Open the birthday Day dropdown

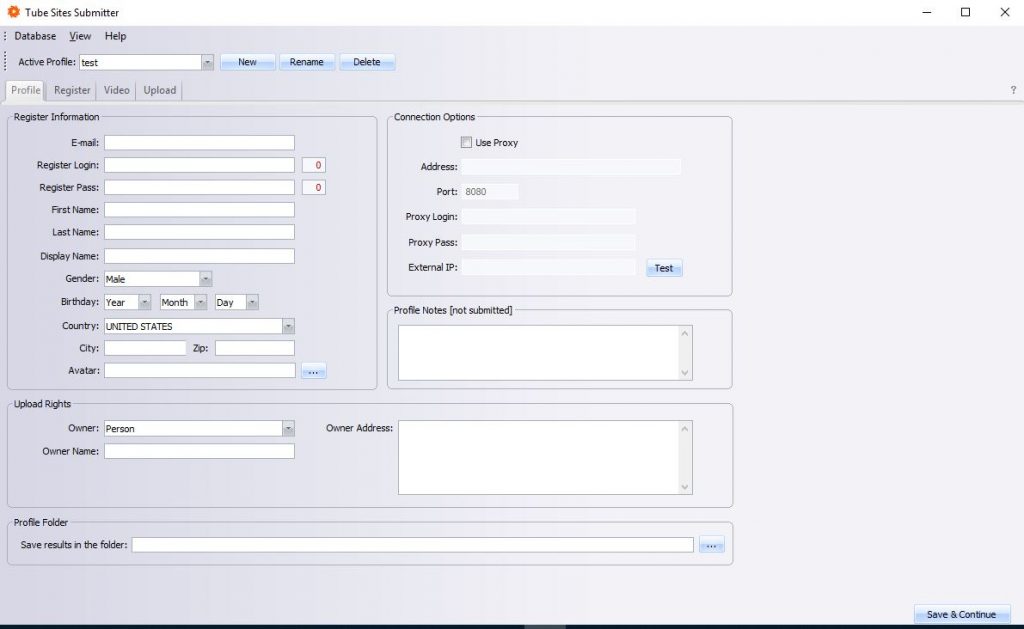point(252,302)
